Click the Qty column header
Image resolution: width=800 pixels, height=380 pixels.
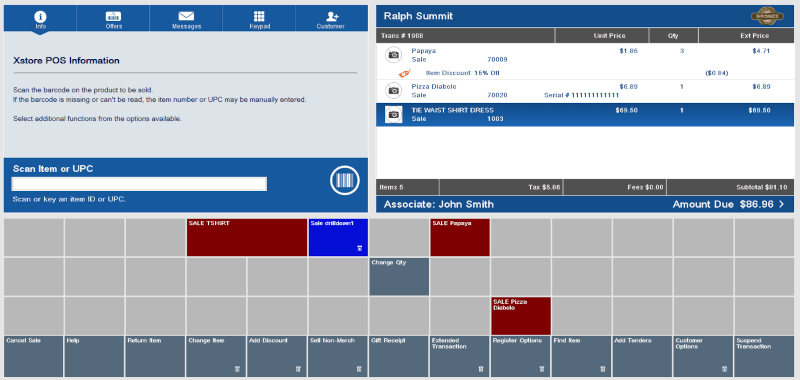coord(673,36)
